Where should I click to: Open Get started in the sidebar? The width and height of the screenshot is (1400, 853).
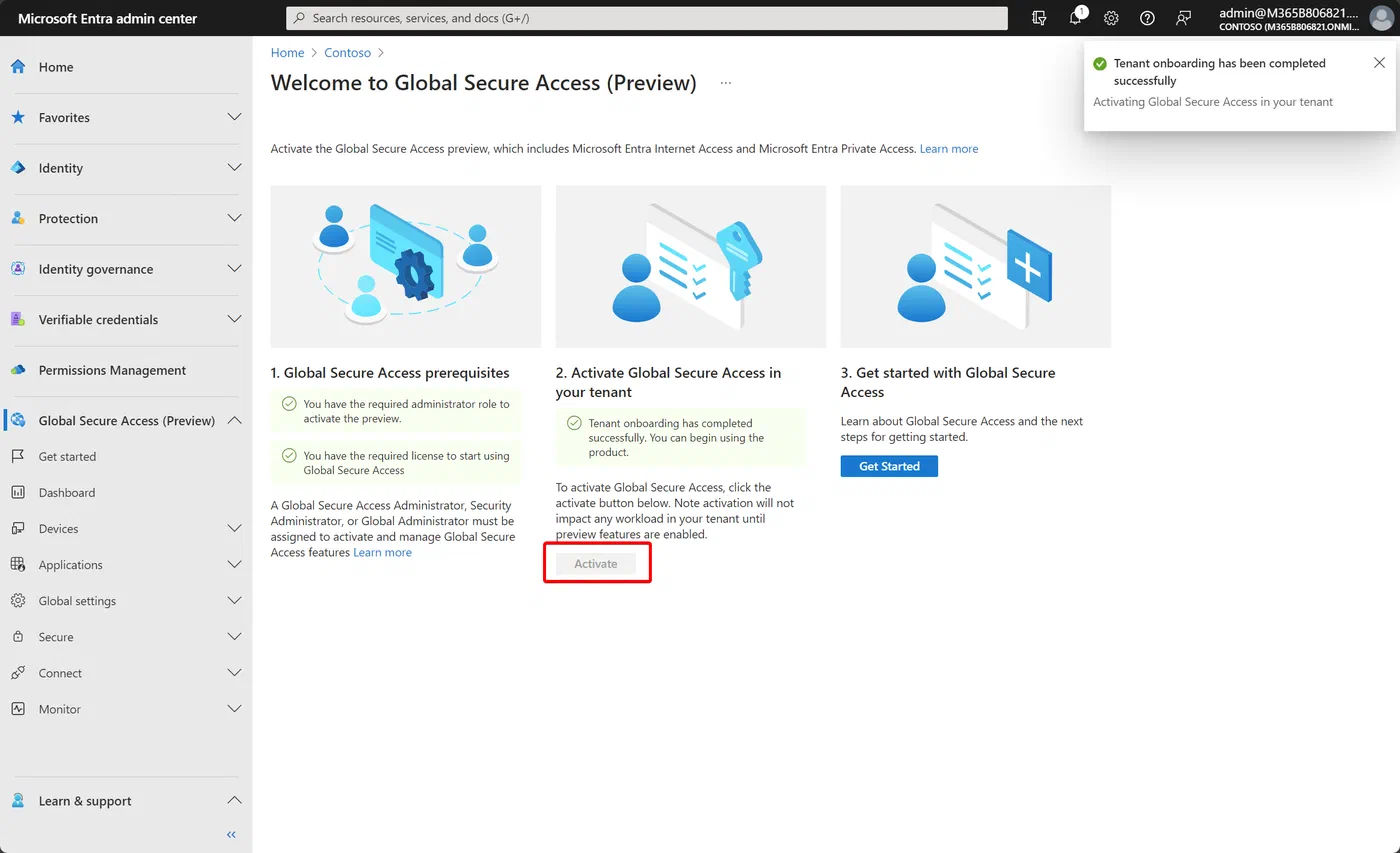(126, 456)
